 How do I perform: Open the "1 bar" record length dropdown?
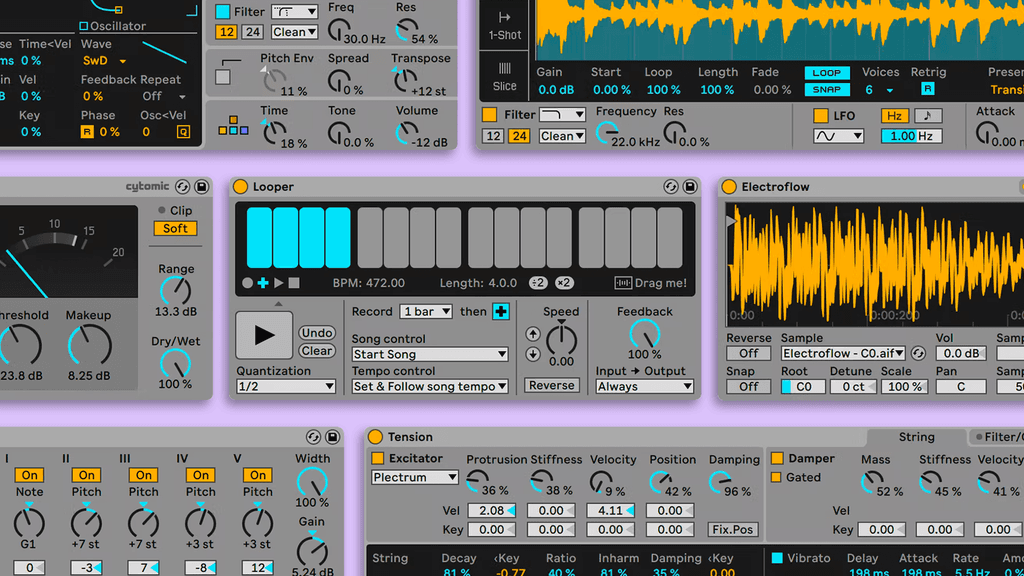(425, 311)
